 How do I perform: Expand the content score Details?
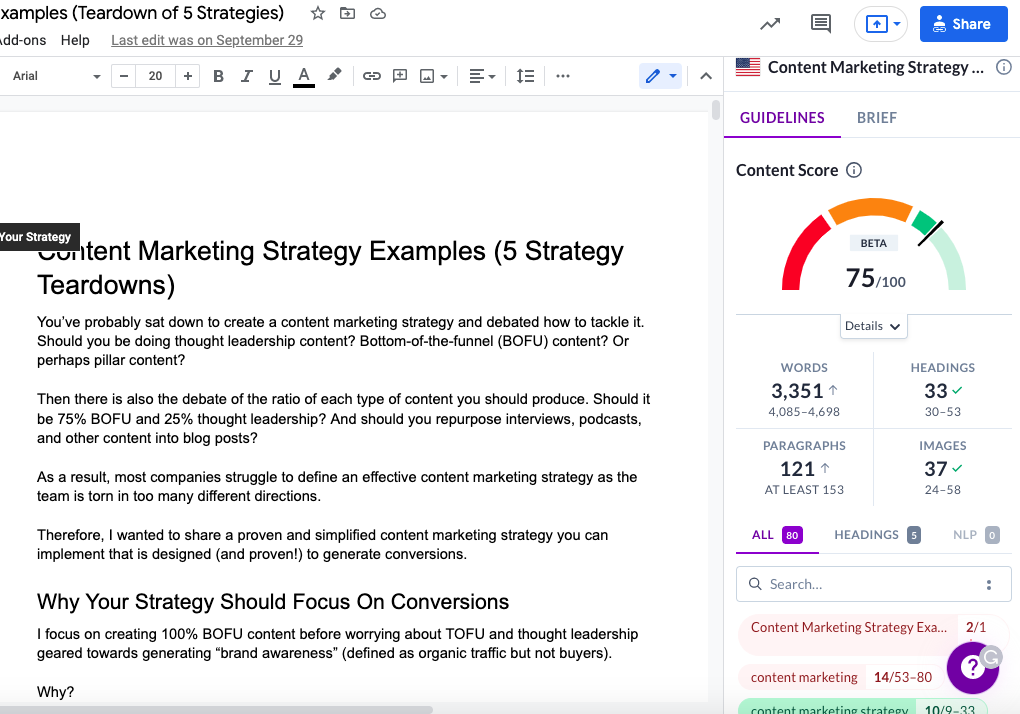[x=873, y=326]
